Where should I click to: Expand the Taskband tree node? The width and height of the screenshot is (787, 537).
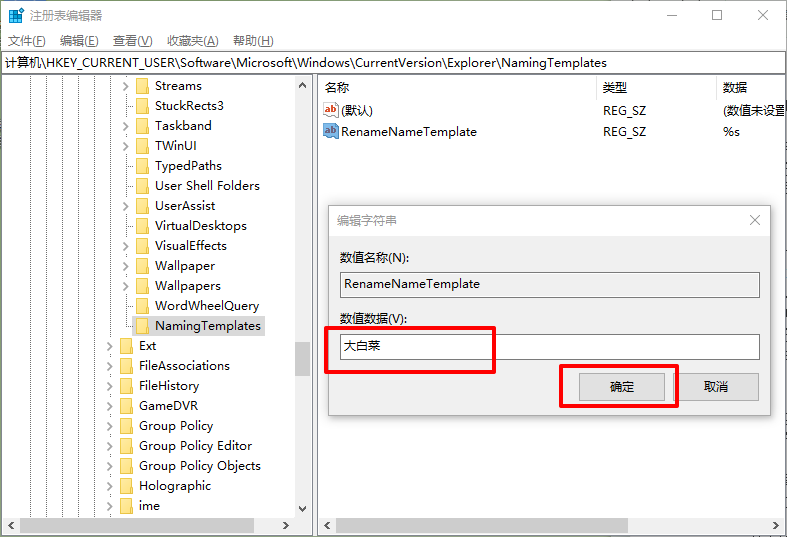(126, 126)
